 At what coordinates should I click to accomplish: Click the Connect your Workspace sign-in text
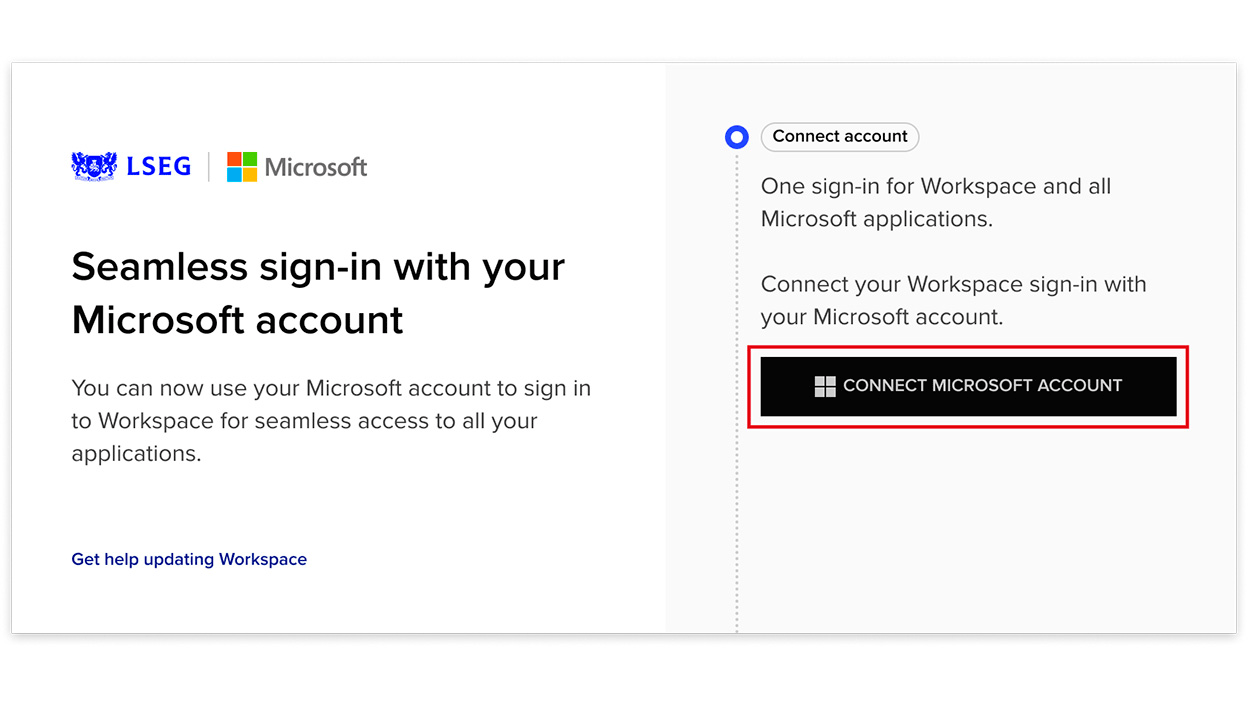(x=953, y=300)
